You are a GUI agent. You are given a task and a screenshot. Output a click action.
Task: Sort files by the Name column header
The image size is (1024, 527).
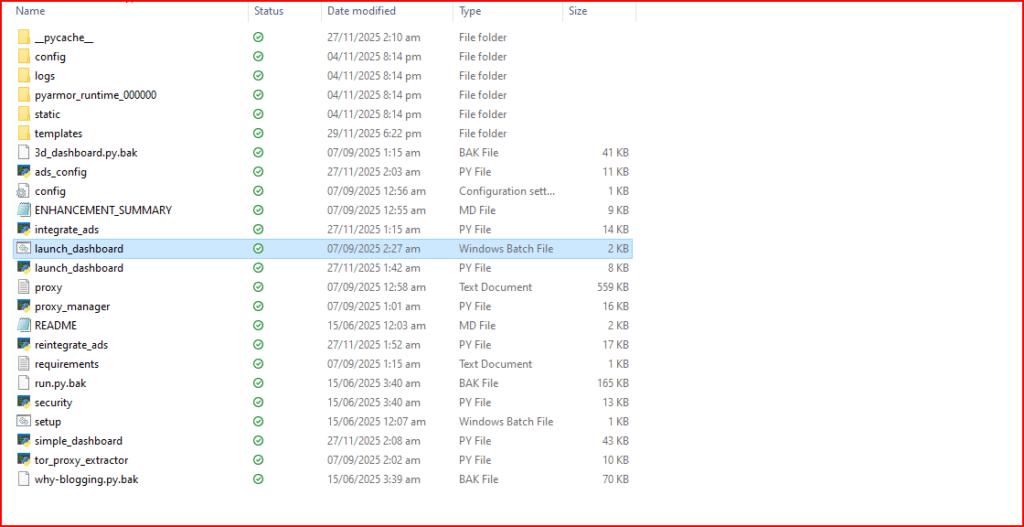tap(30, 11)
